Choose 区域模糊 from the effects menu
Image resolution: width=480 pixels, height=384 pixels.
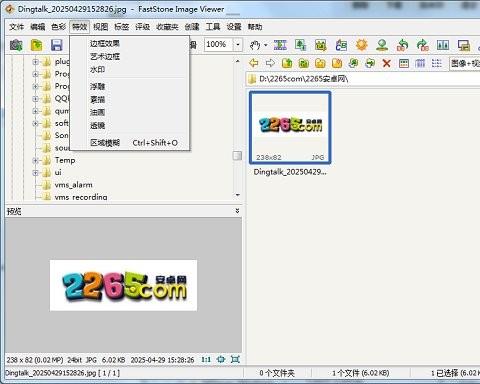[x=105, y=143]
